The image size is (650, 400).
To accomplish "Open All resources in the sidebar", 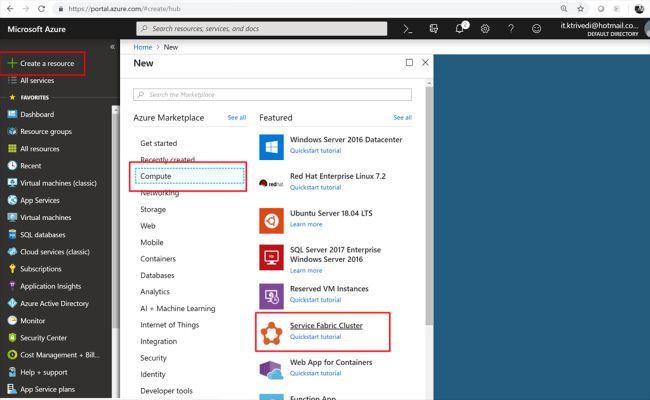I will click(39, 149).
